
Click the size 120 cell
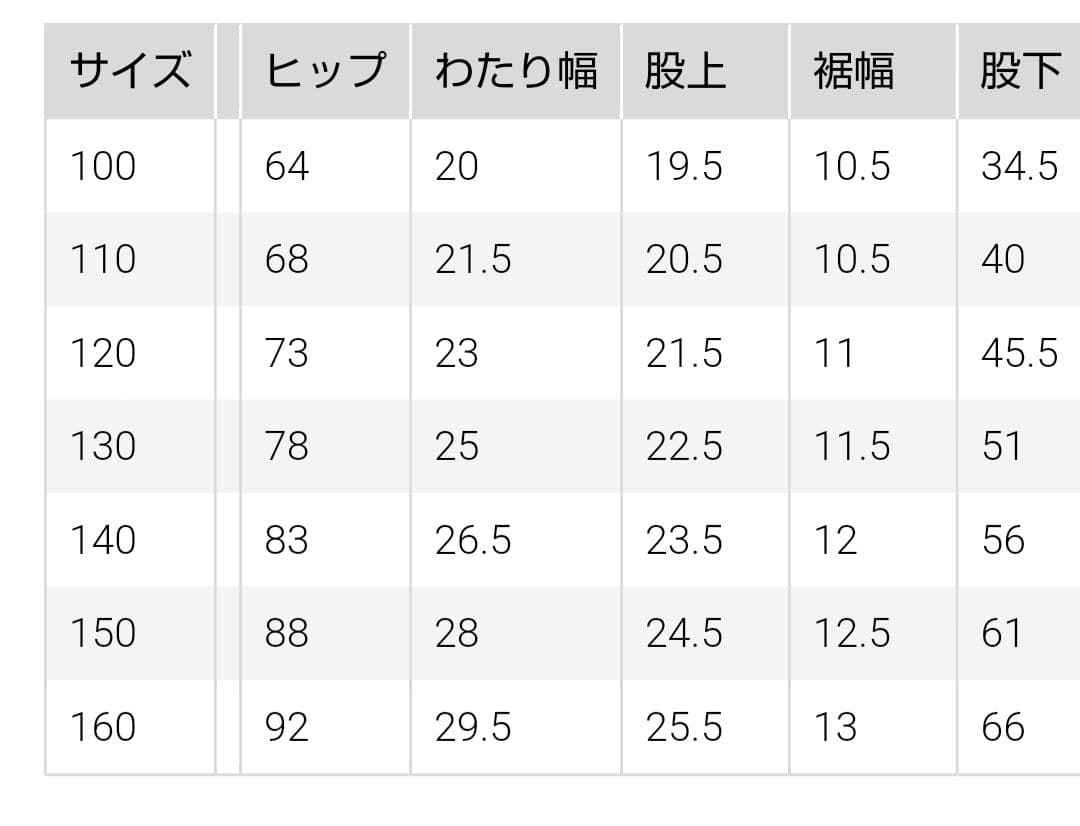click(102, 353)
